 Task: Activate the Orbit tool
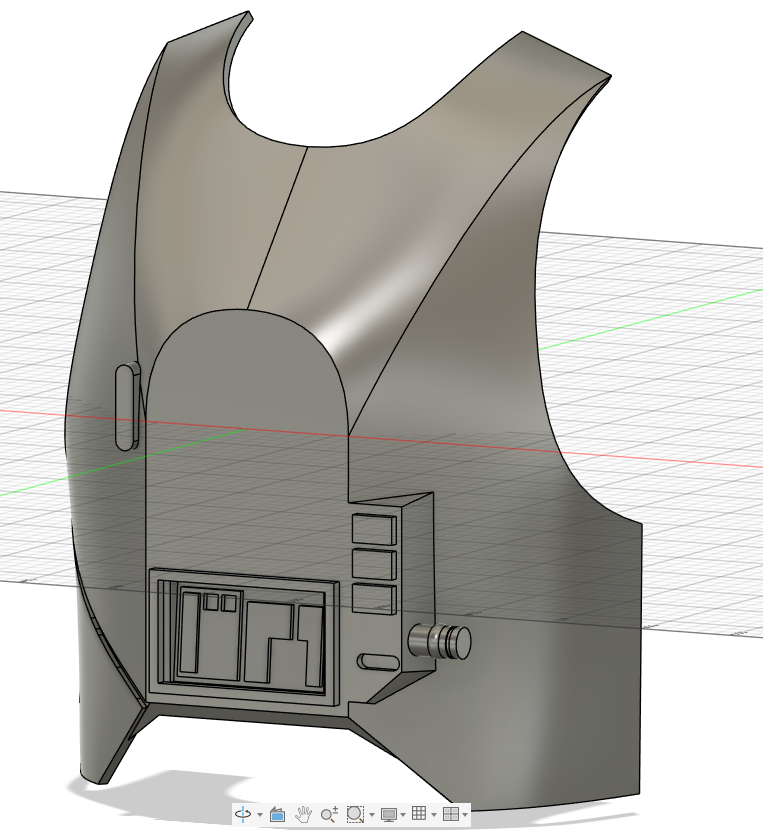coord(243,814)
